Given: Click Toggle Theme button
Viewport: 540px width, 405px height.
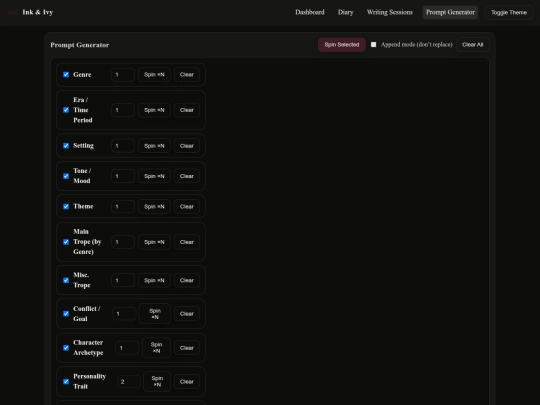Looking at the screenshot, I should [x=509, y=12].
